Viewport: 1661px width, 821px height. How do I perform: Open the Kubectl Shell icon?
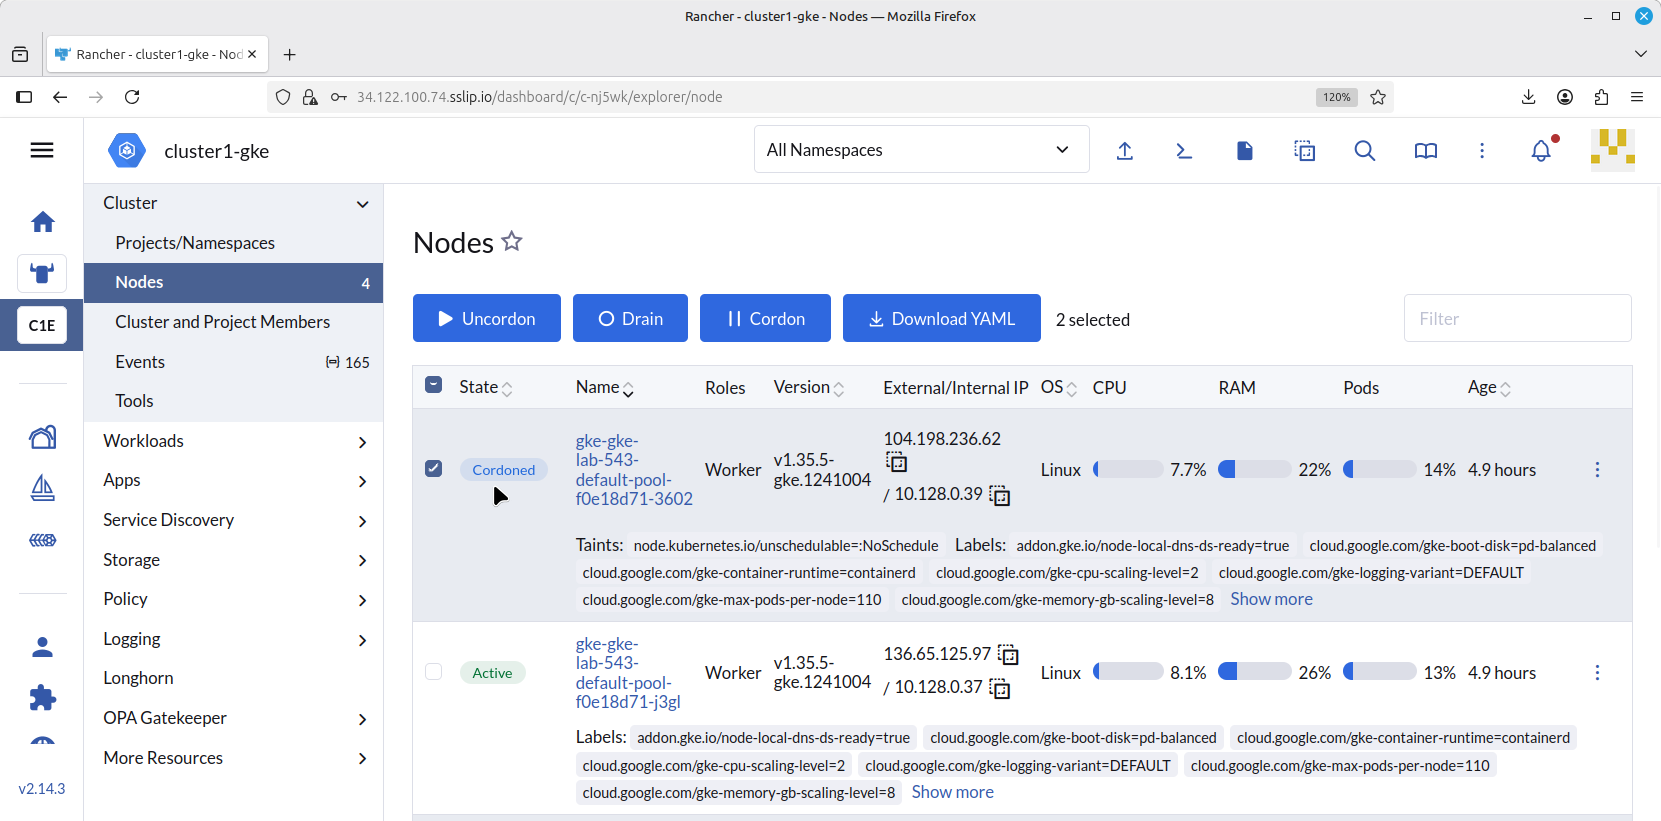tap(1184, 150)
